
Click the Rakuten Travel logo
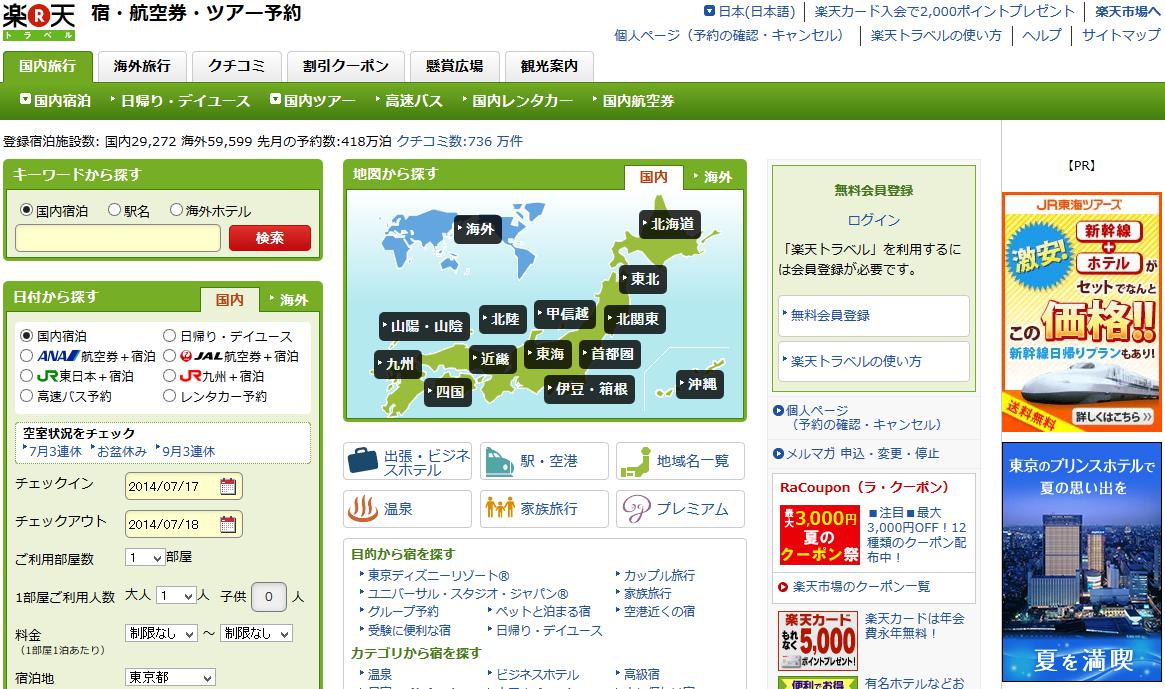39,22
